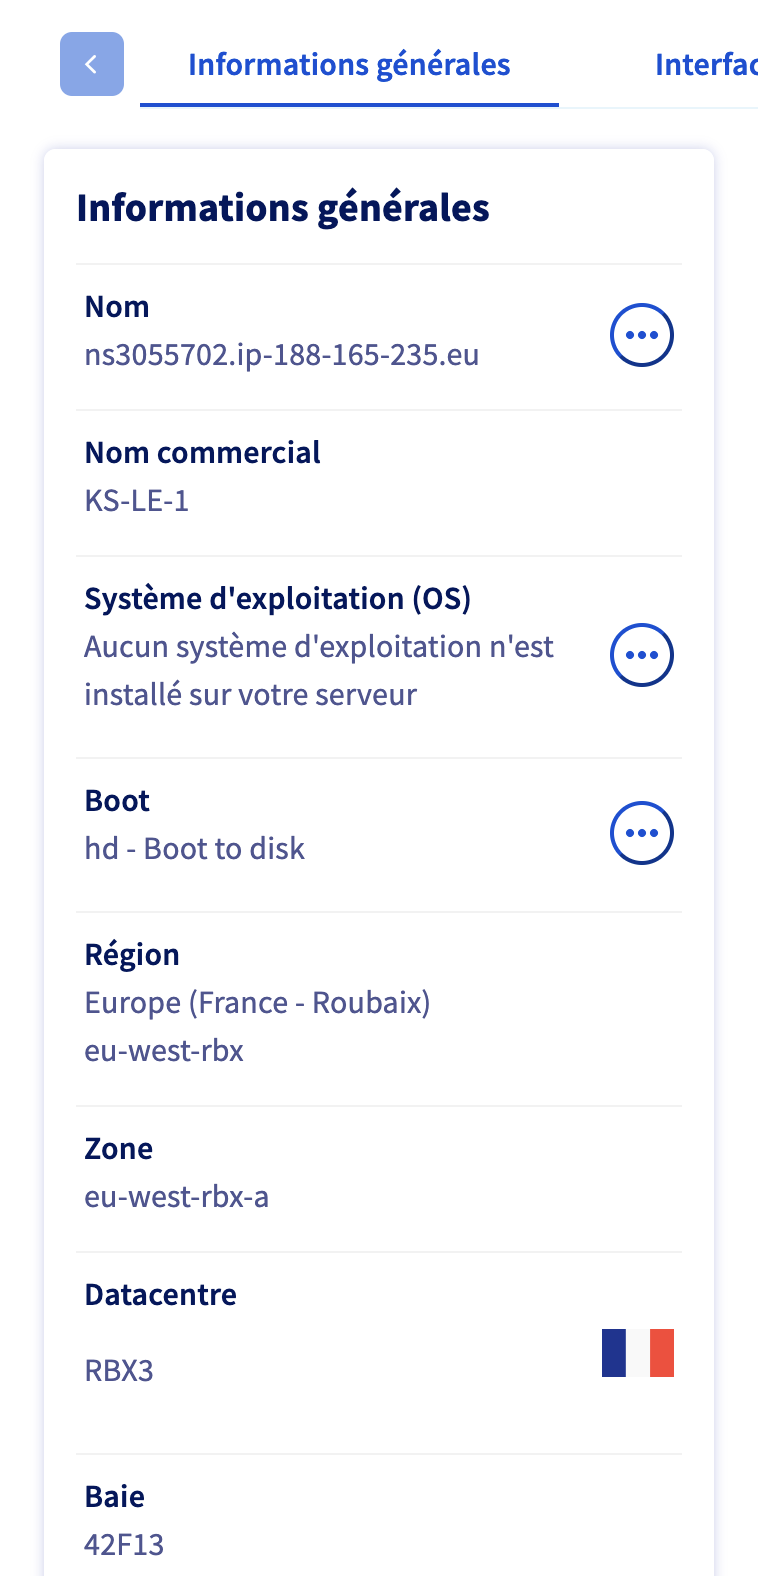Select Europe (France - Roubaix) region text
The width and height of the screenshot is (758, 1576).
click(257, 1003)
